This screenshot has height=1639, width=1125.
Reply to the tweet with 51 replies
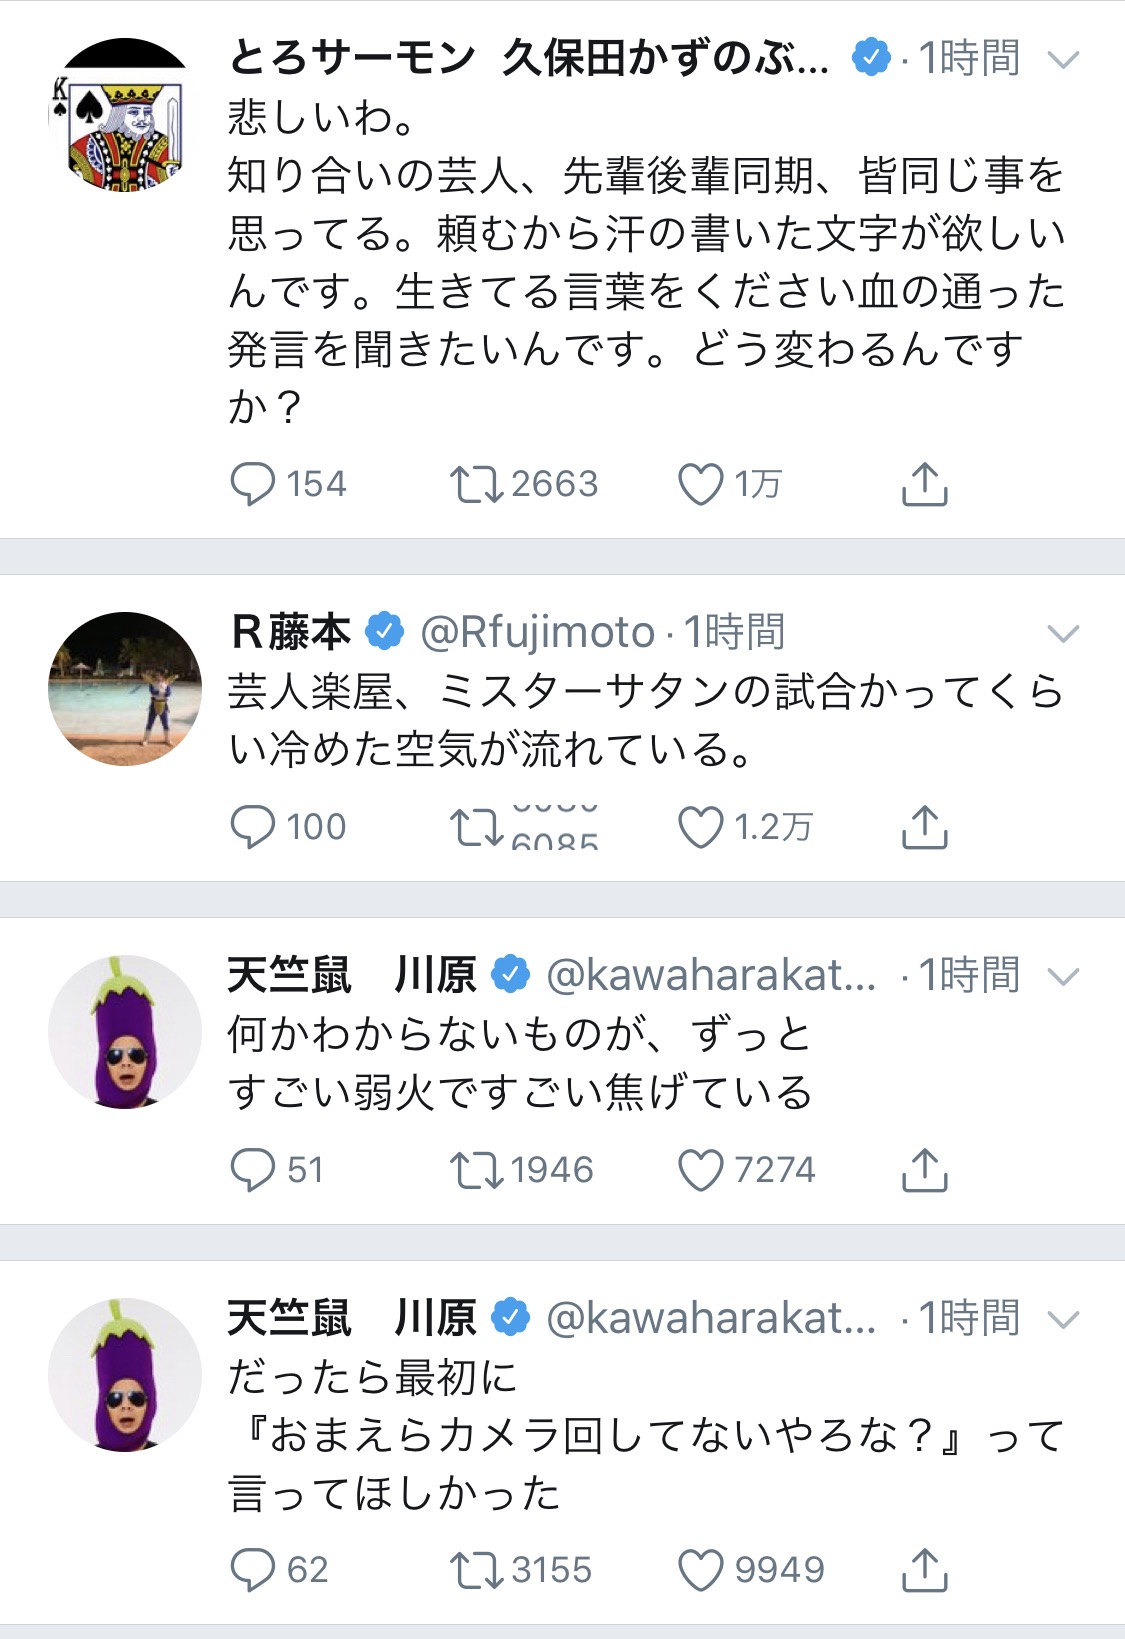(x=252, y=1170)
